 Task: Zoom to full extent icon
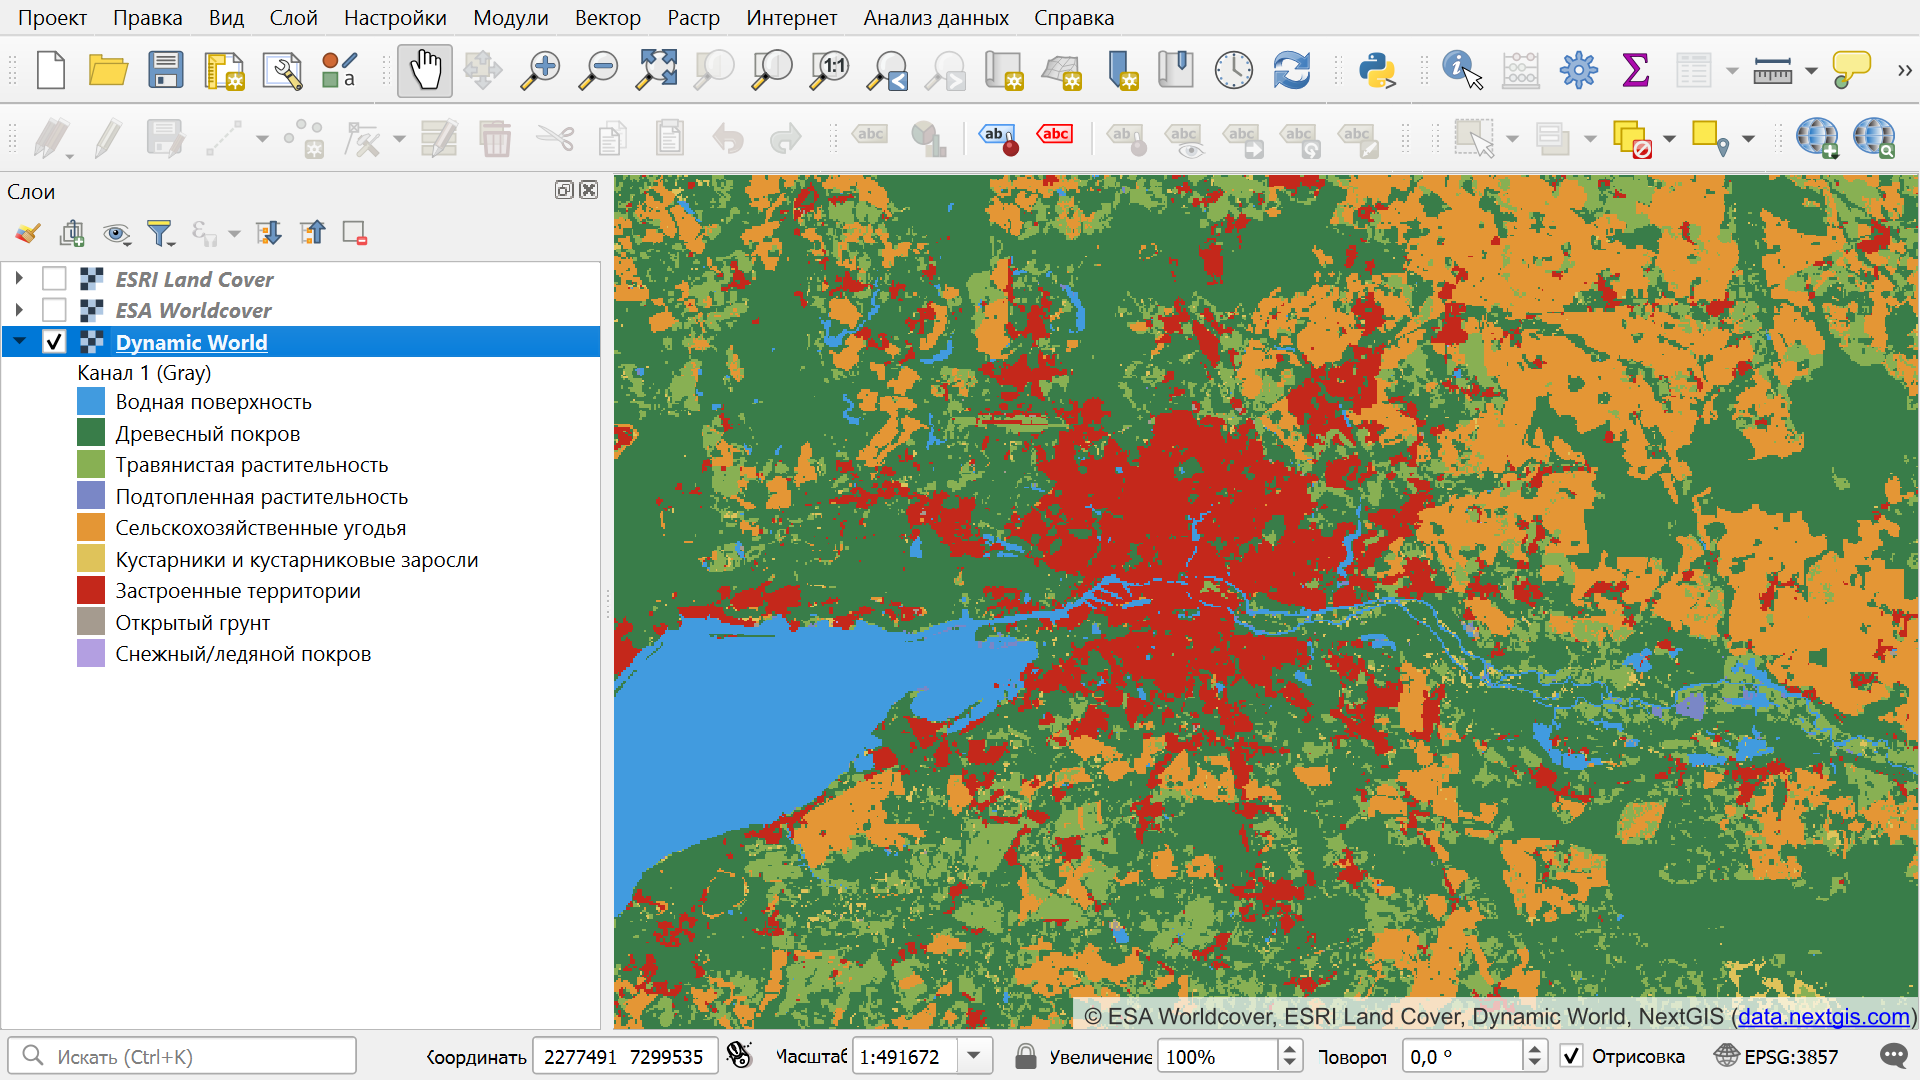(x=656, y=71)
